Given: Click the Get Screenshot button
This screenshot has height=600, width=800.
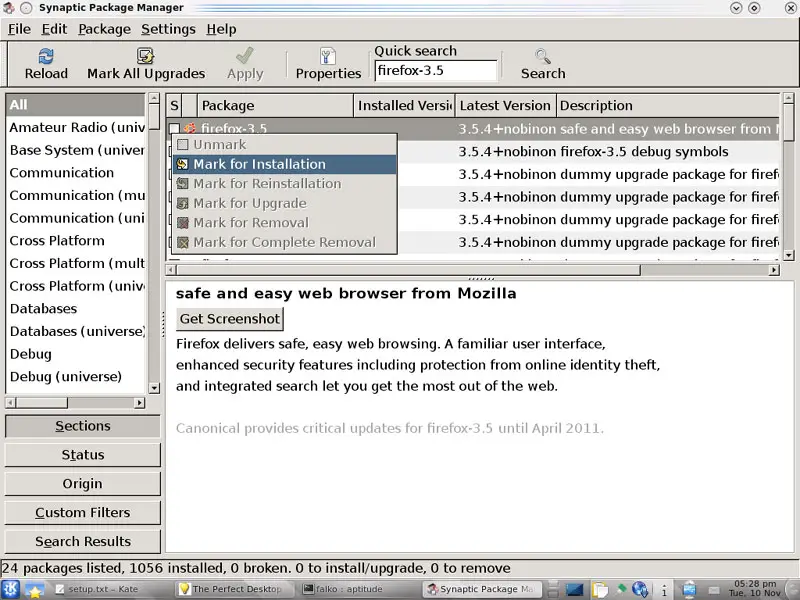Looking at the screenshot, I should pos(230,319).
